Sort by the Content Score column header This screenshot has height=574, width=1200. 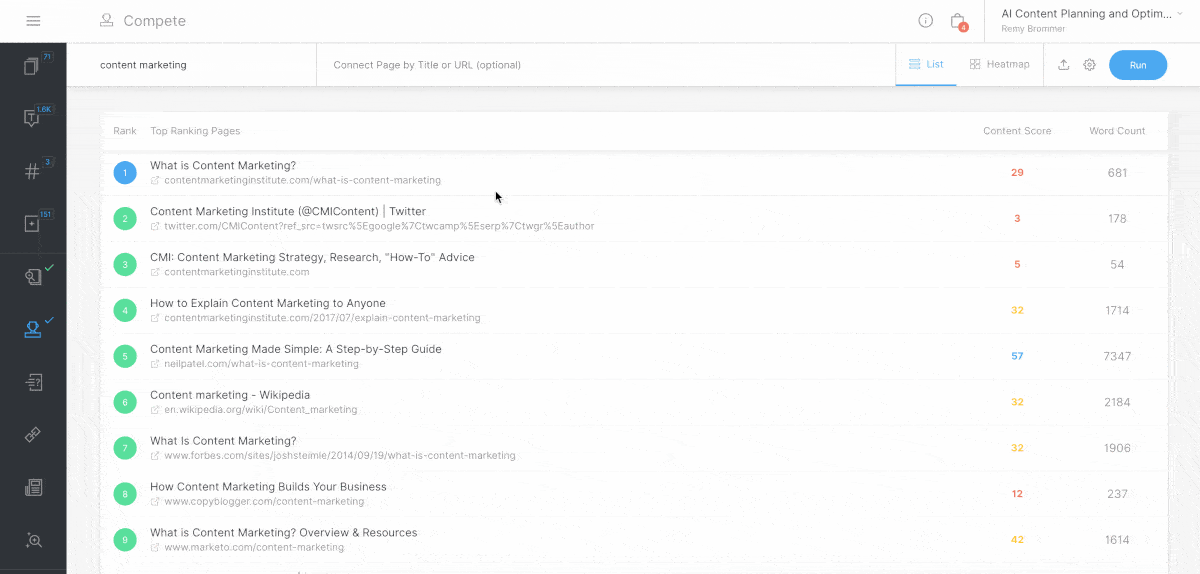[x=1017, y=131]
